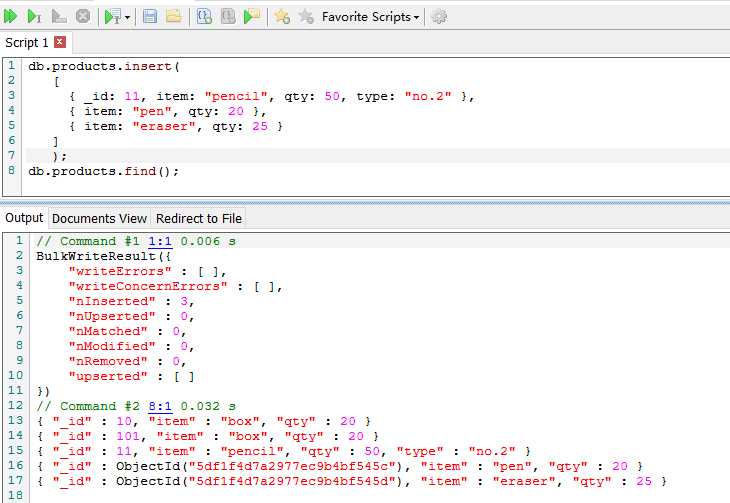Click the grayed-out document icon in toolbar
Image resolution: width=730 pixels, height=503 pixels.
(228, 17)
